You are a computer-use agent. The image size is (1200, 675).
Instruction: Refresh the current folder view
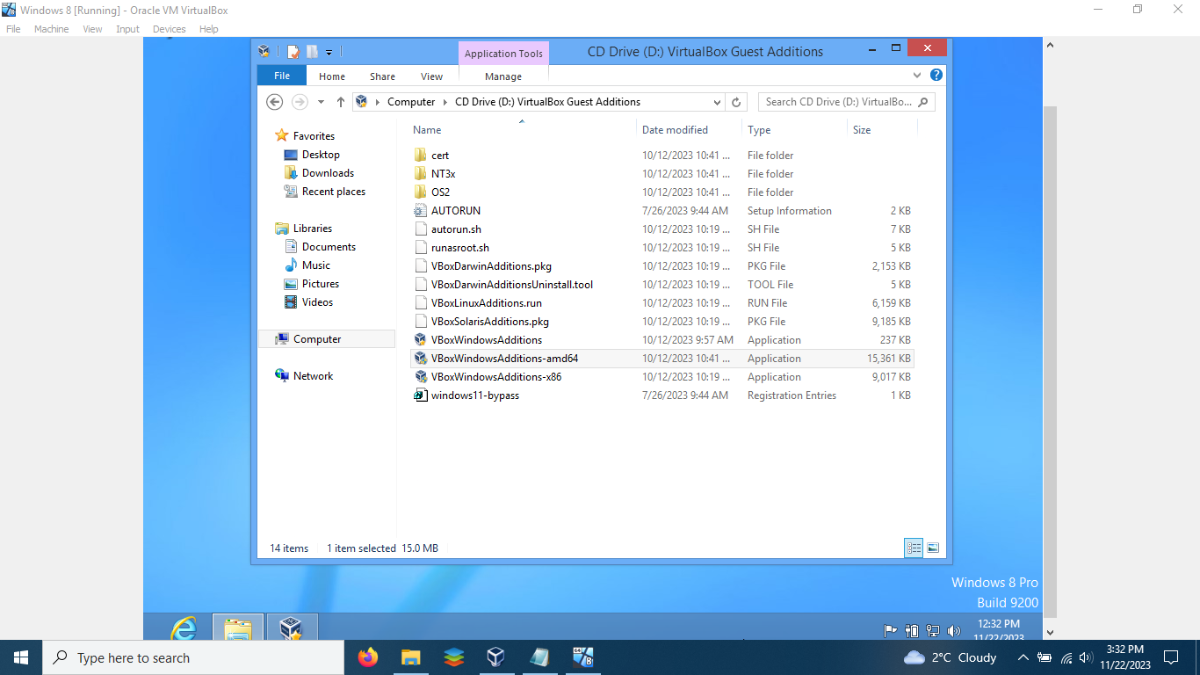(737, 102)
